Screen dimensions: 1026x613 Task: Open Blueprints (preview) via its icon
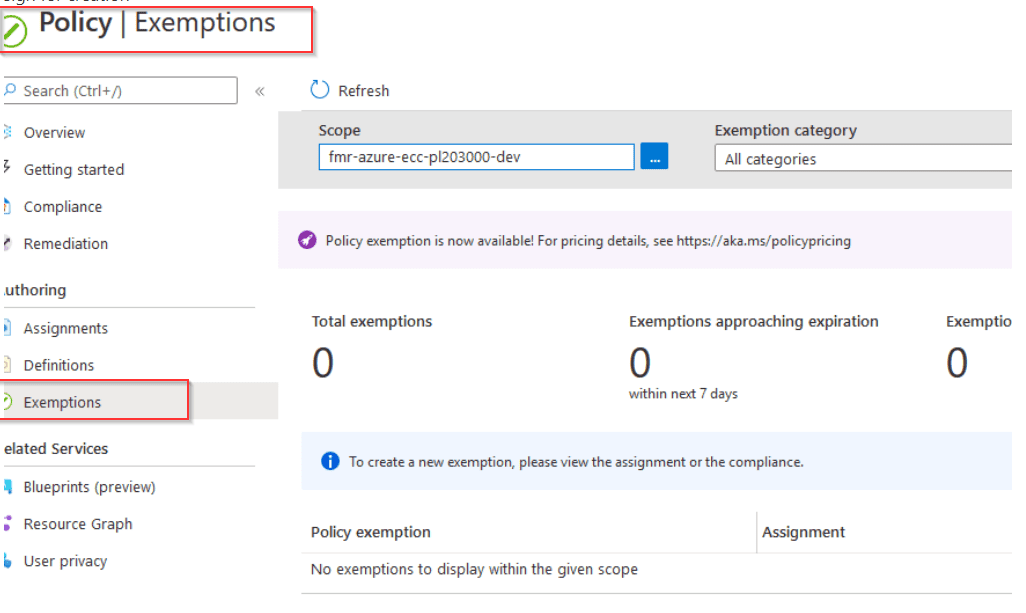tap(10, 486)
